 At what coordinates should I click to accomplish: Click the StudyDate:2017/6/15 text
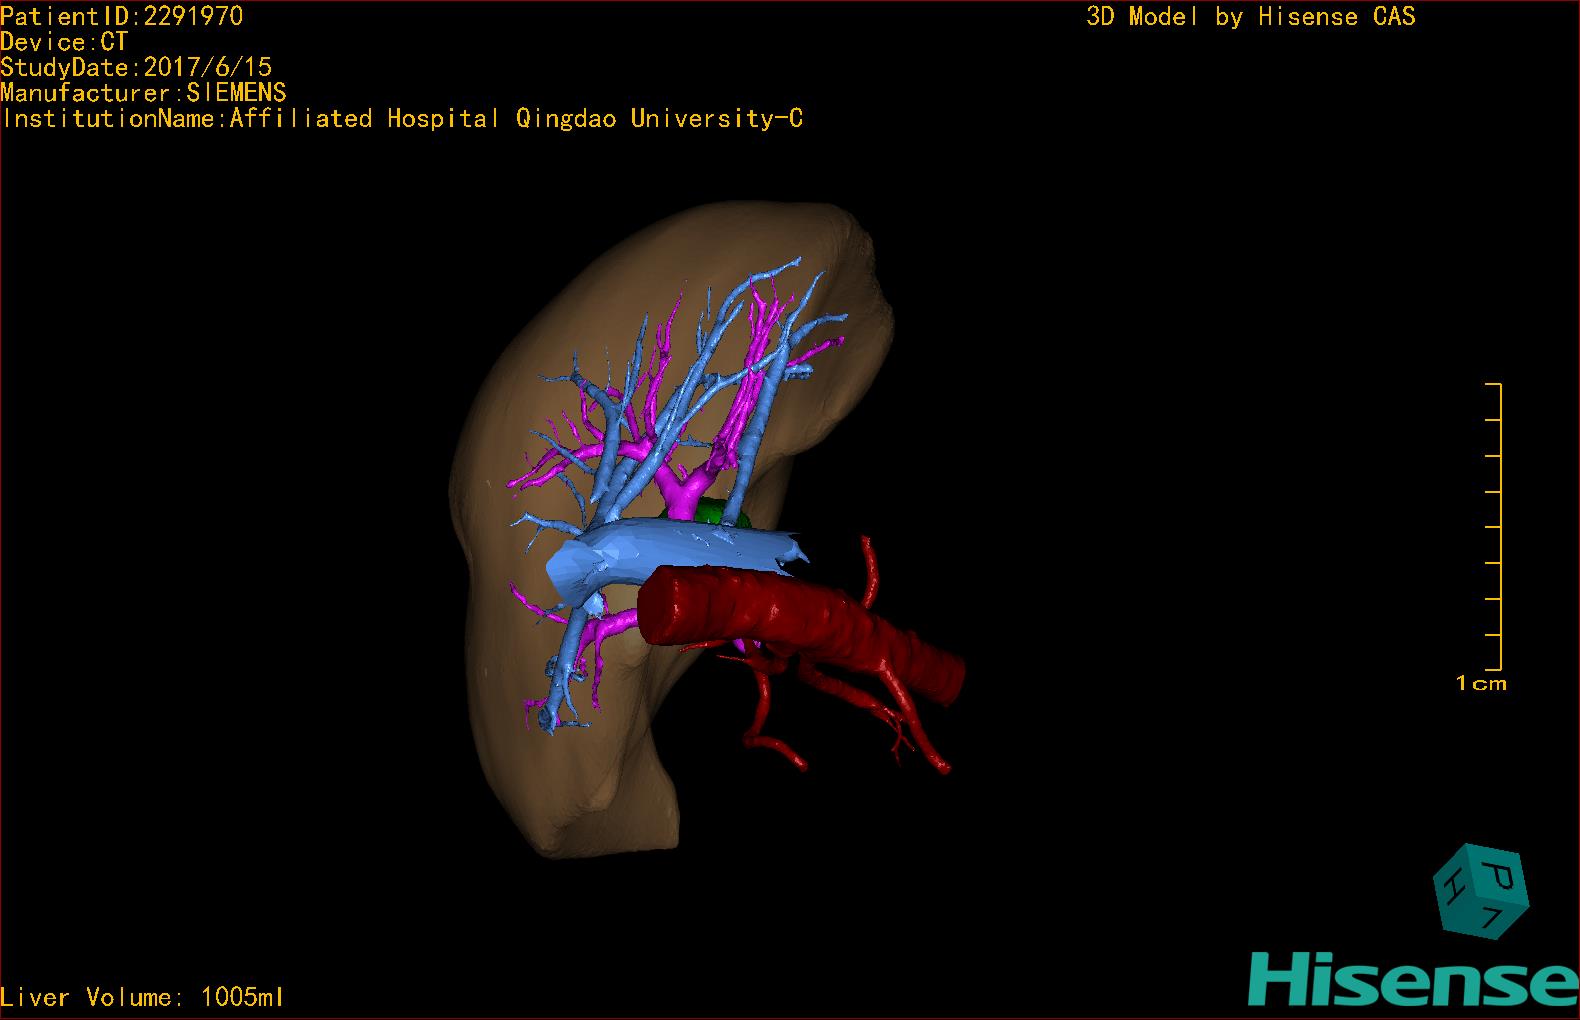pos(136,67)
